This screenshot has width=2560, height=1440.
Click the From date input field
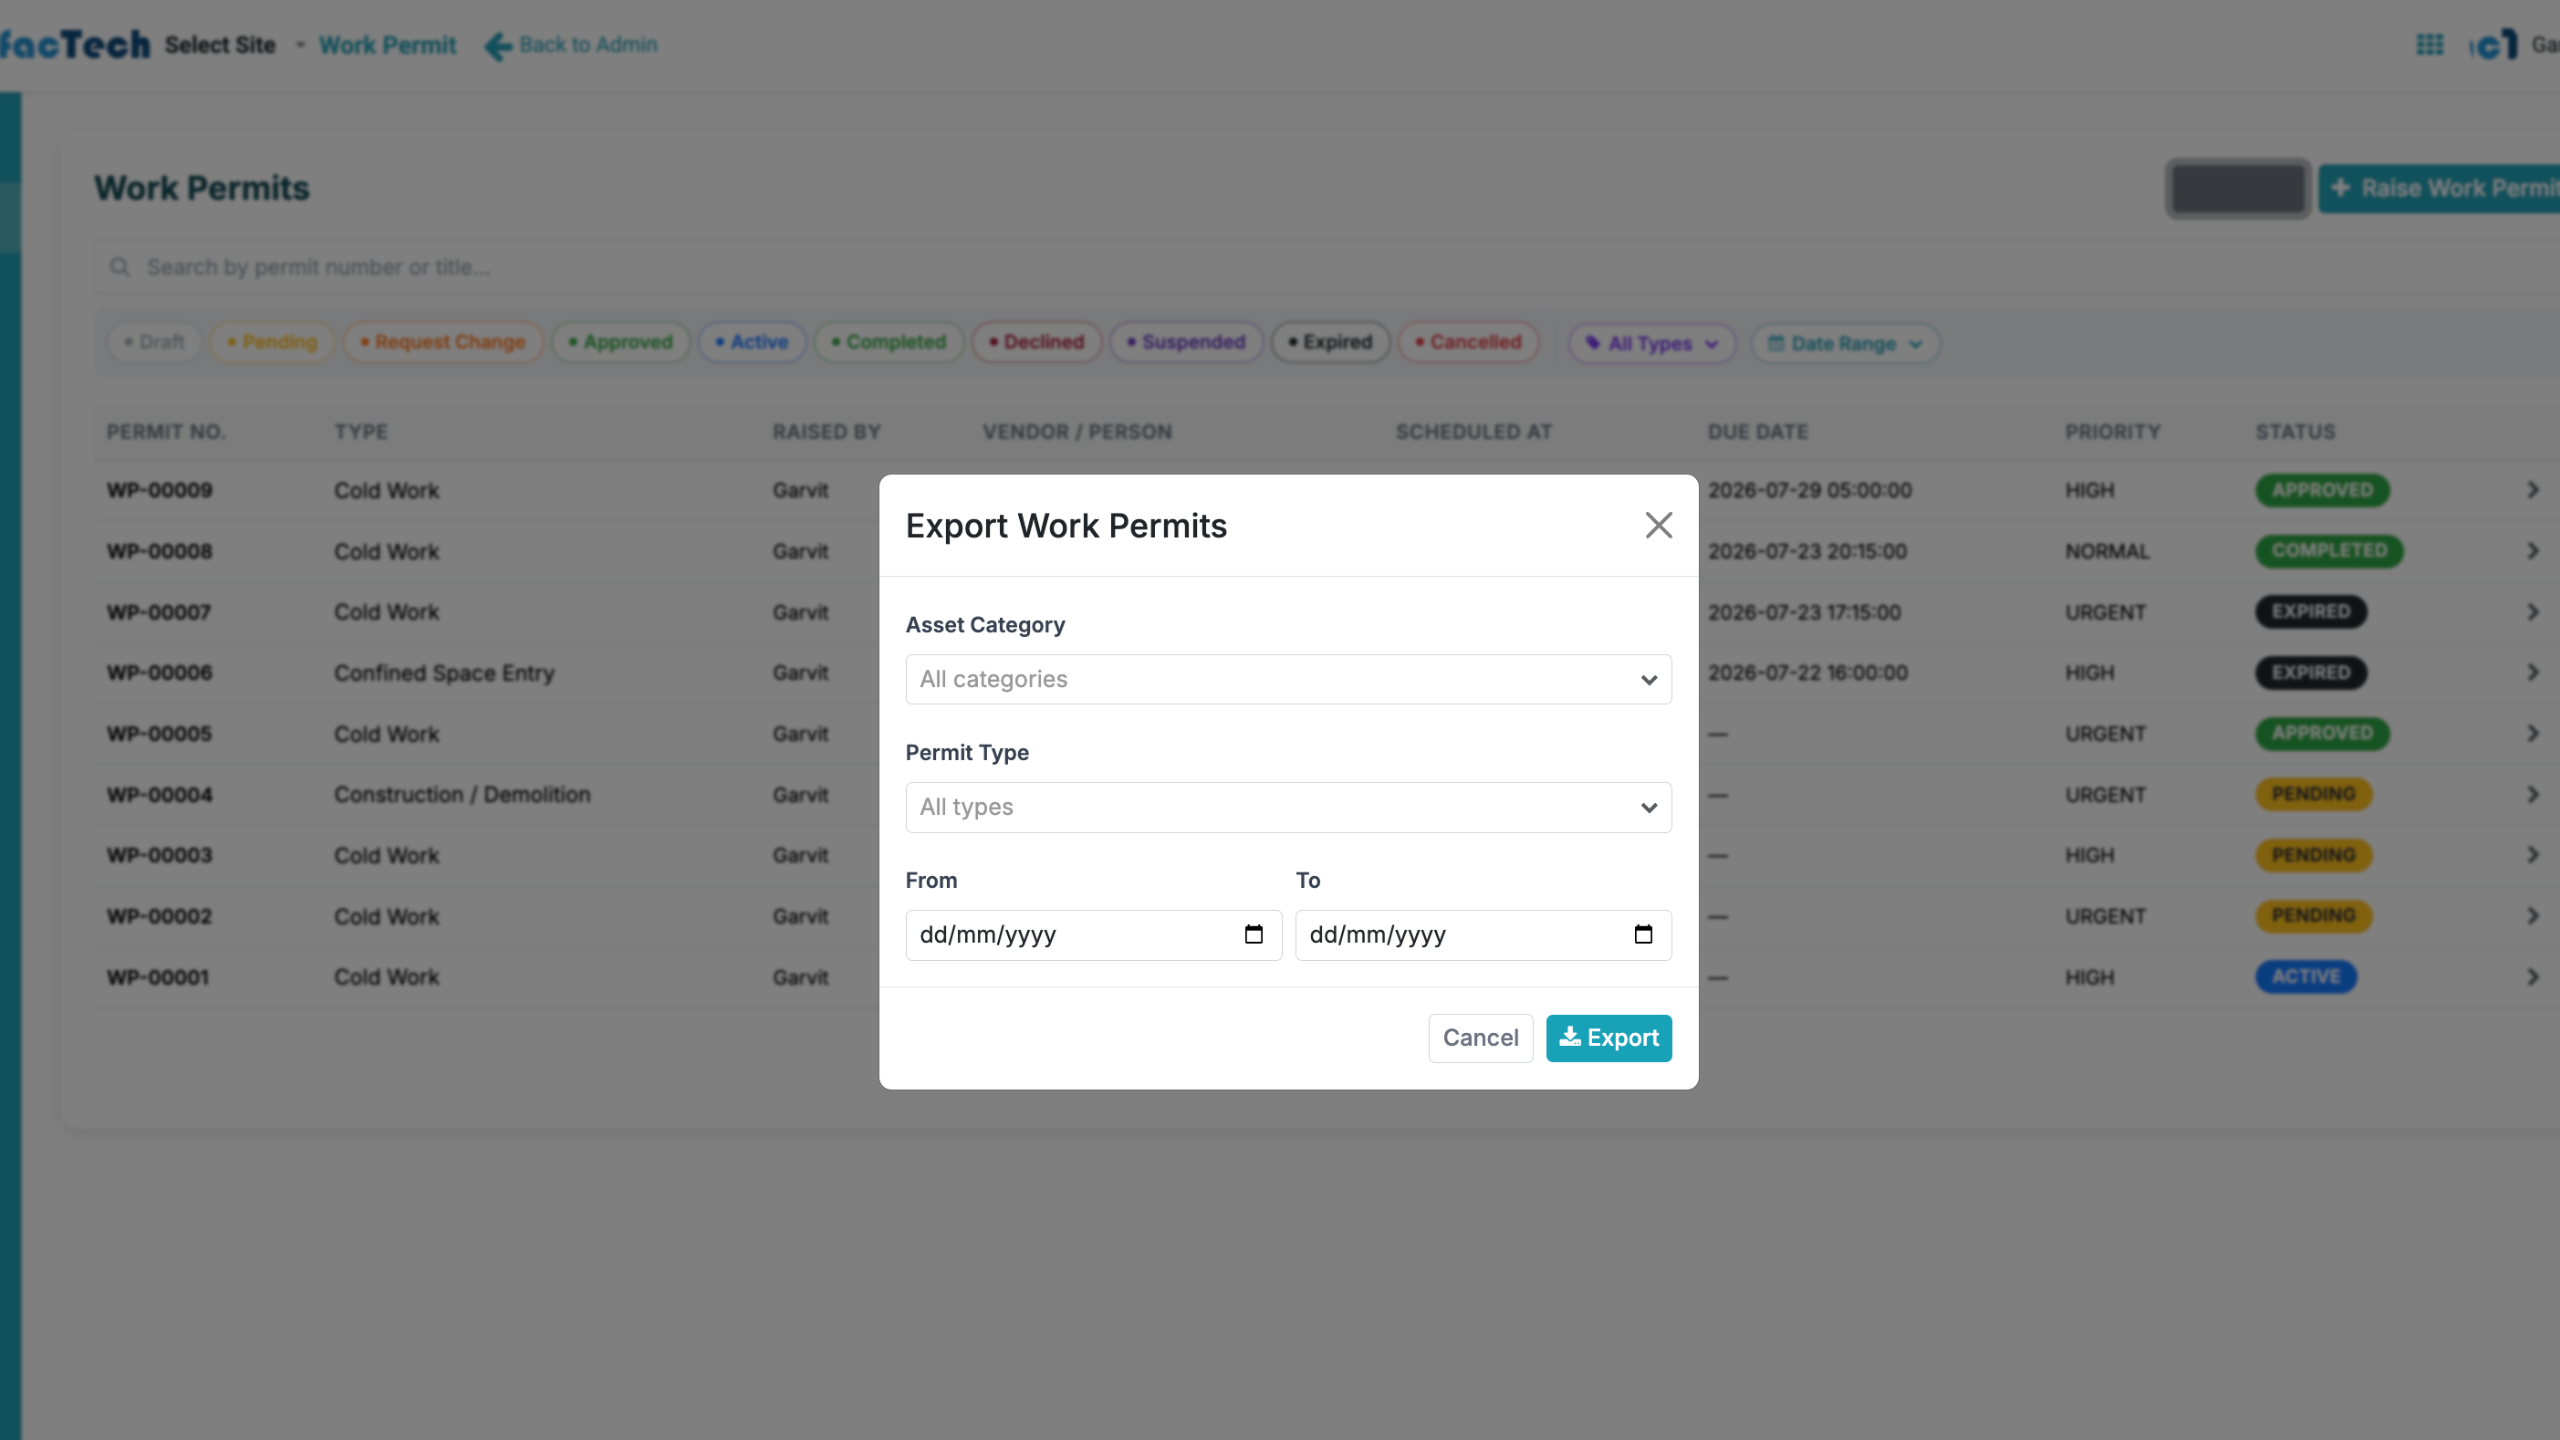coord(1093,935)
